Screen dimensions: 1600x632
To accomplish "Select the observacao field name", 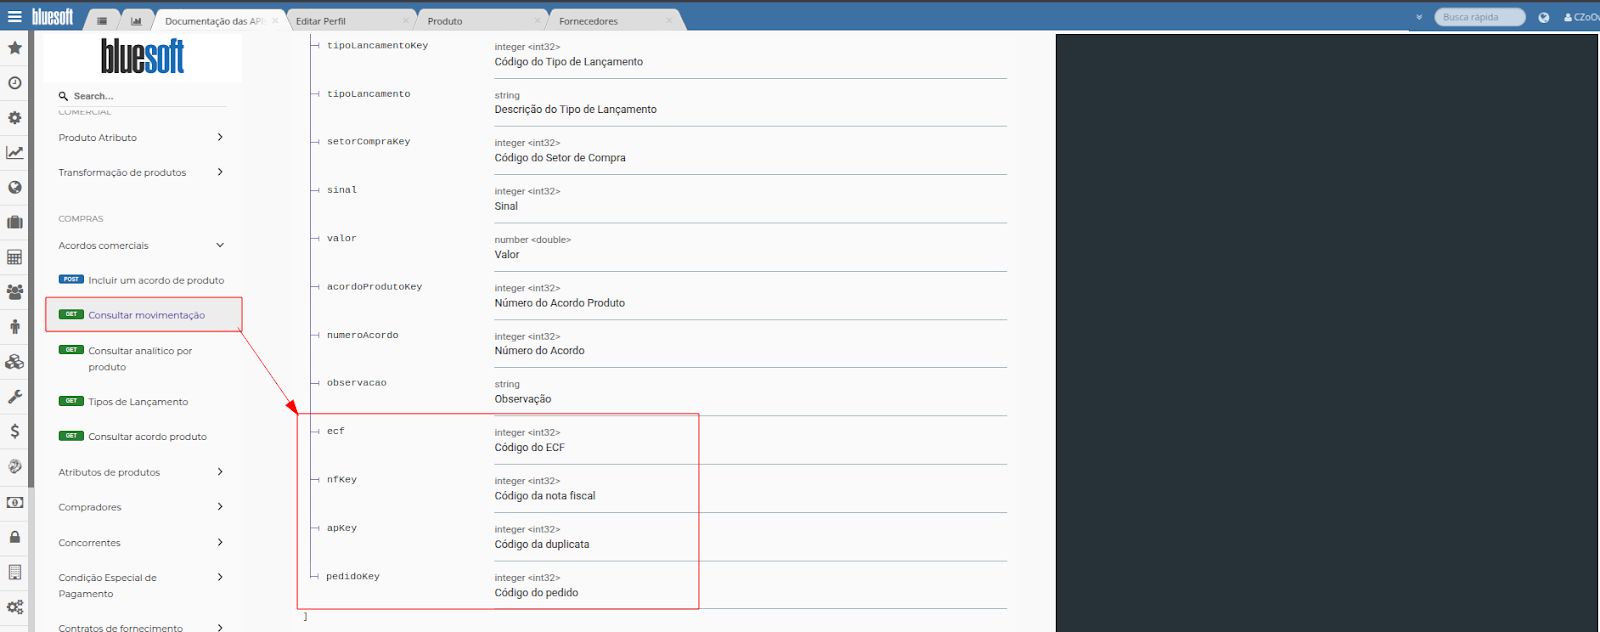I will (356, 383).
